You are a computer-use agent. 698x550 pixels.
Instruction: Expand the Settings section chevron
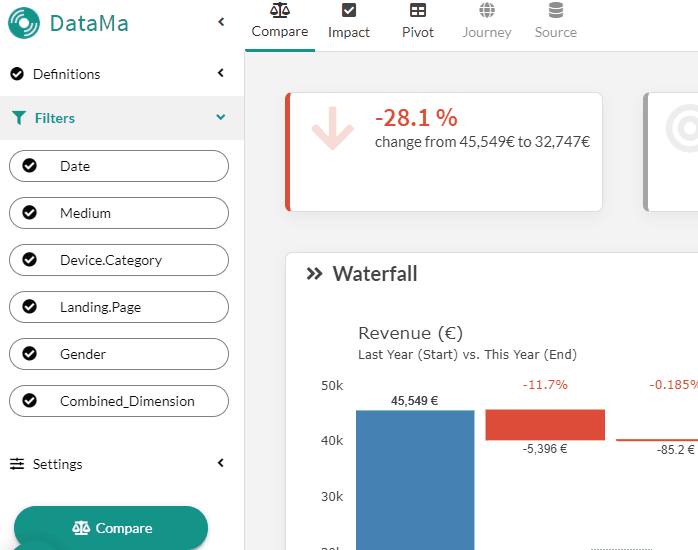click(221, 463)
